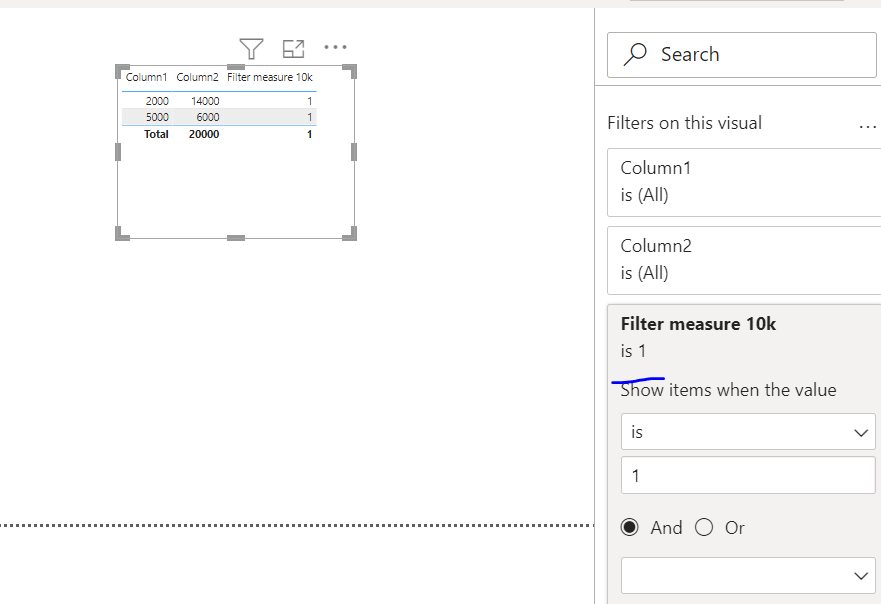The height and width of the screenshot is (604, 881).
Task: Click the filter icon above the table visual
Action: coord(251,49)
